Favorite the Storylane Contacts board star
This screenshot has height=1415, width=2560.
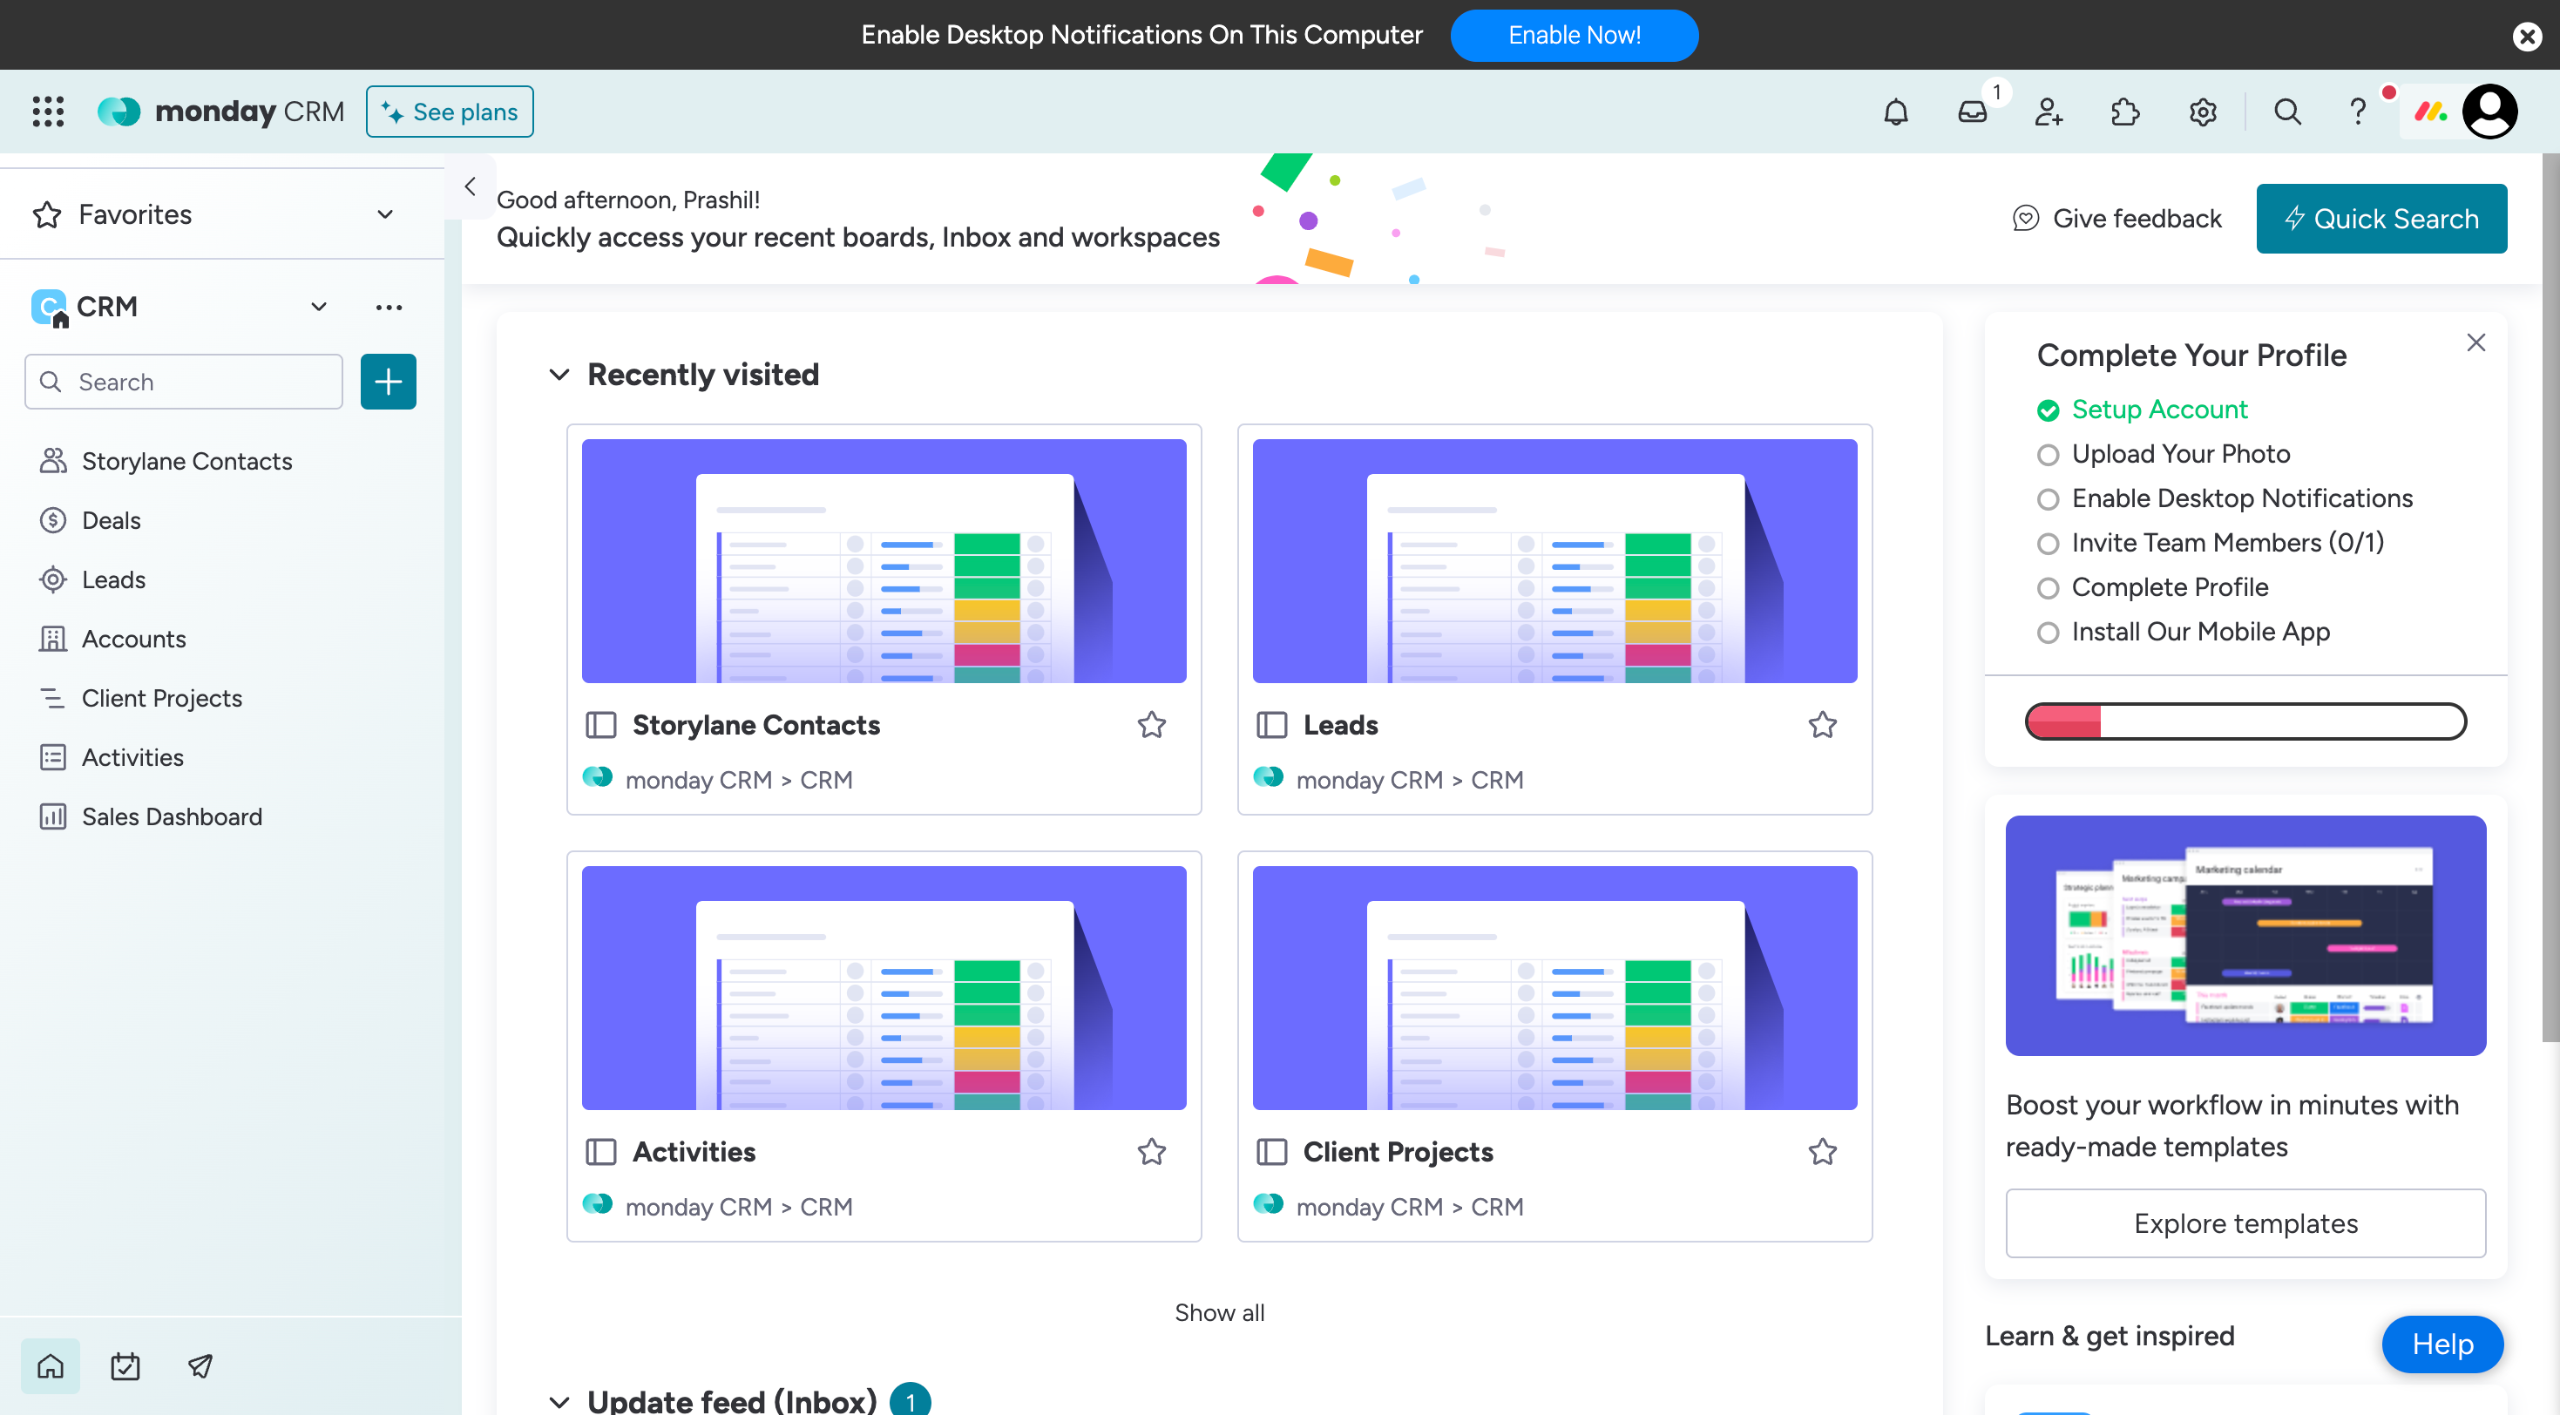pos(1152,724)
